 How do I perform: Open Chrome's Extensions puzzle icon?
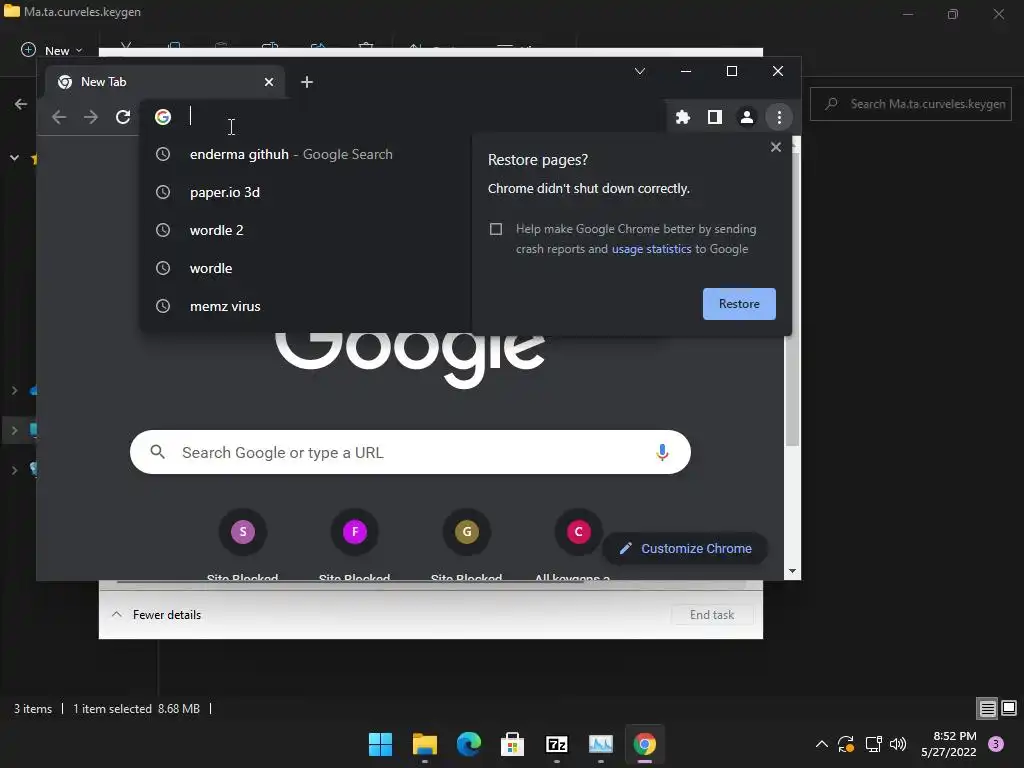[x=682, y=117]
